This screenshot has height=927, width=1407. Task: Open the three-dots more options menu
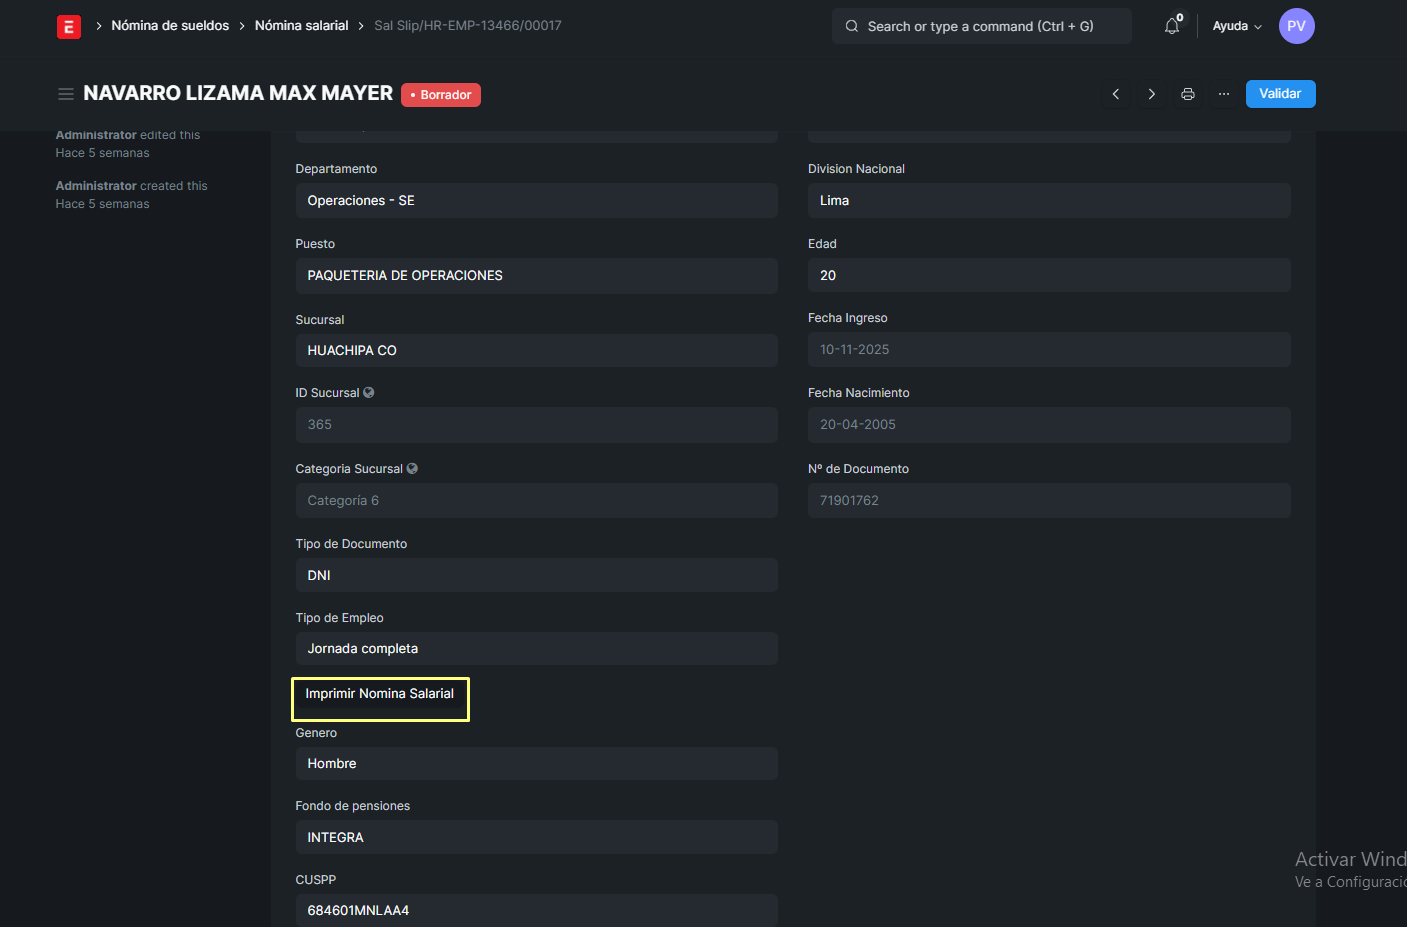pyautogui.click(x=1224, y=94)
